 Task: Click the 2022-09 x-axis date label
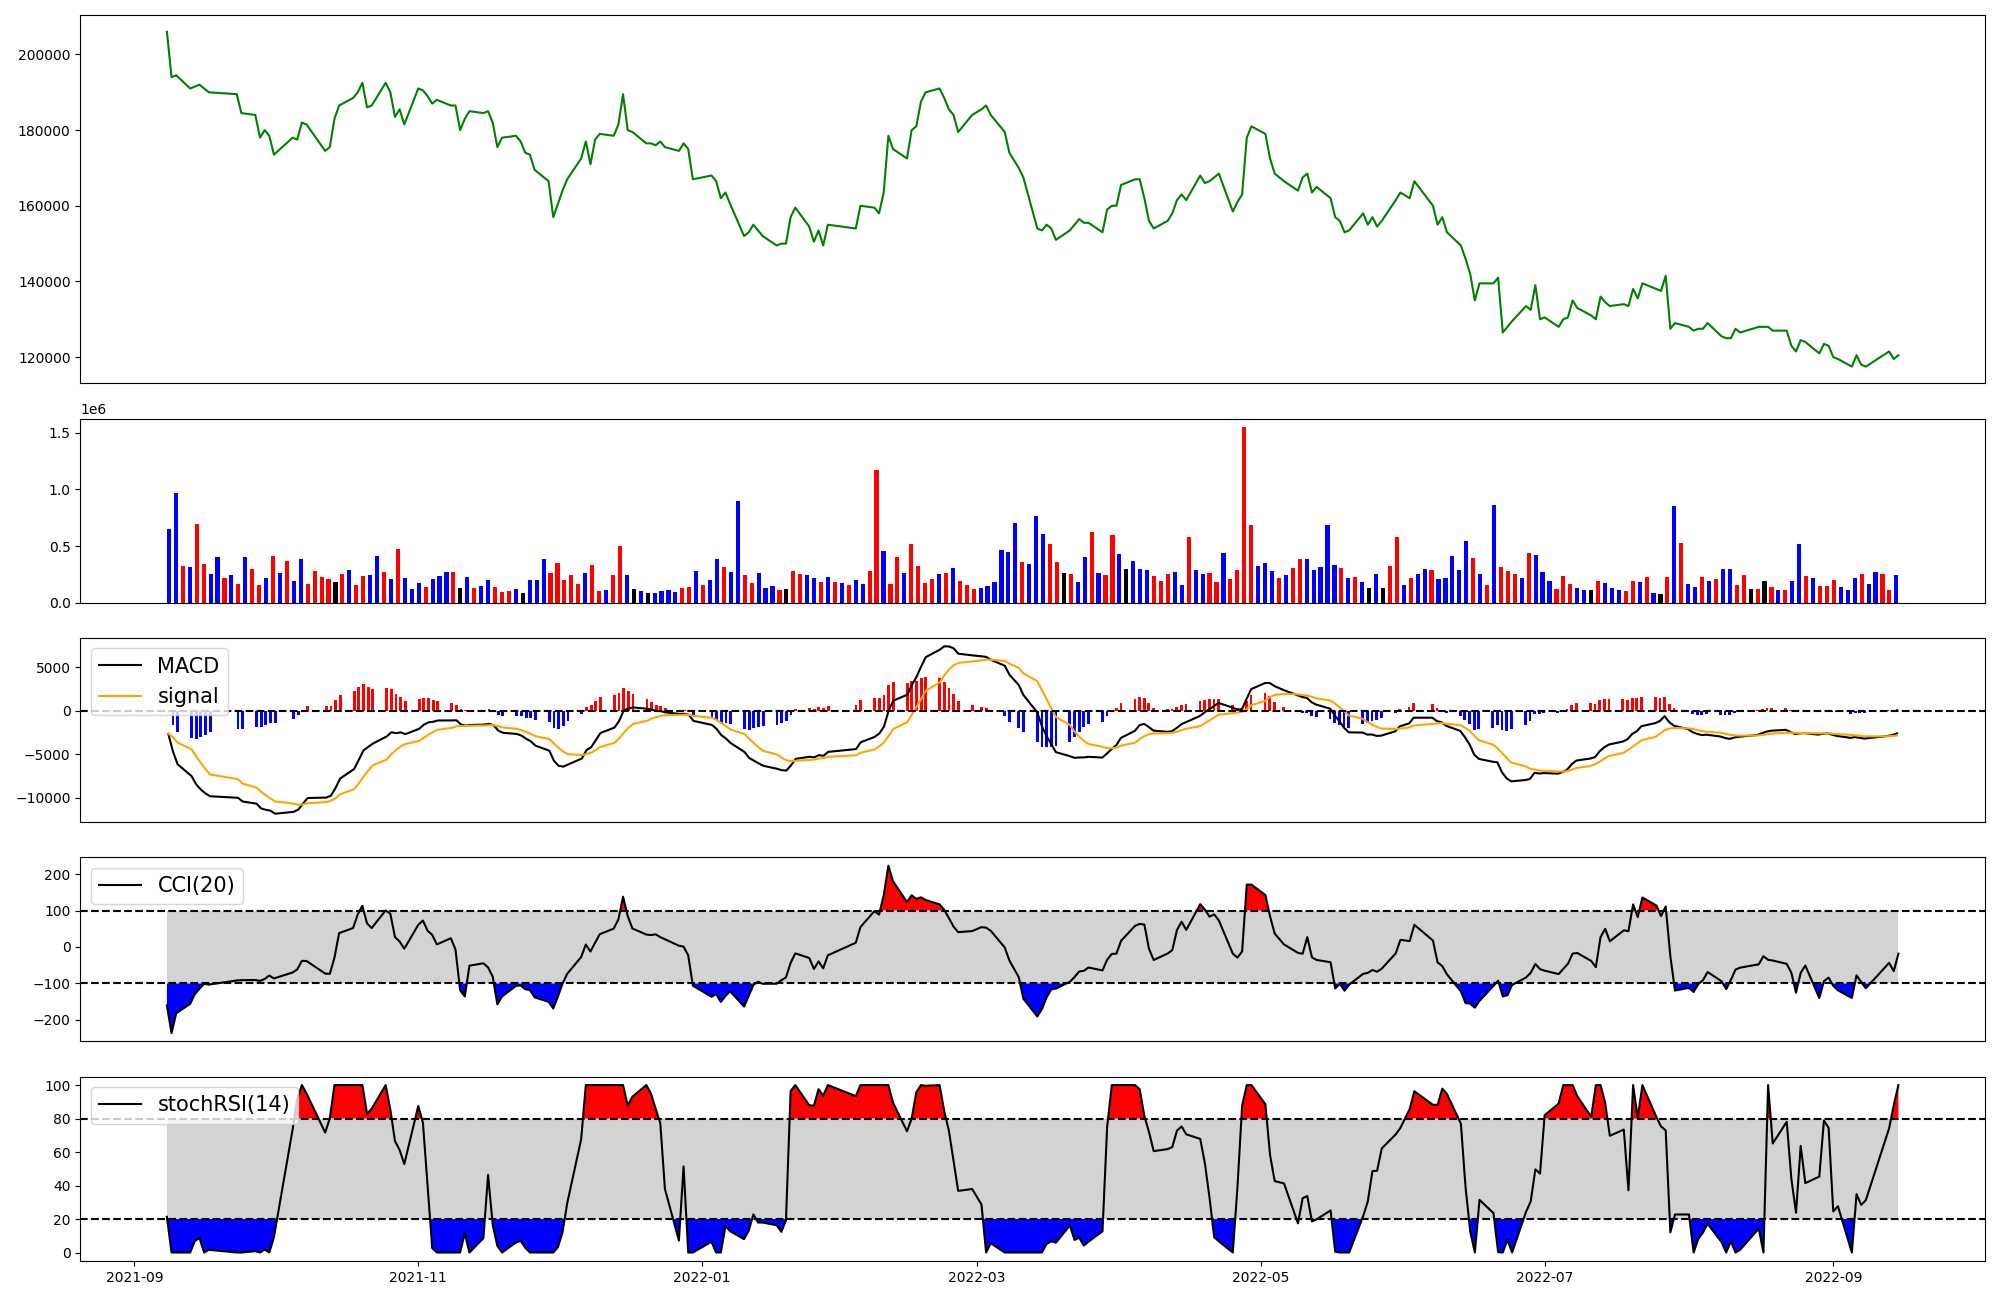pyautogui.click(x=1833, y=1277)
